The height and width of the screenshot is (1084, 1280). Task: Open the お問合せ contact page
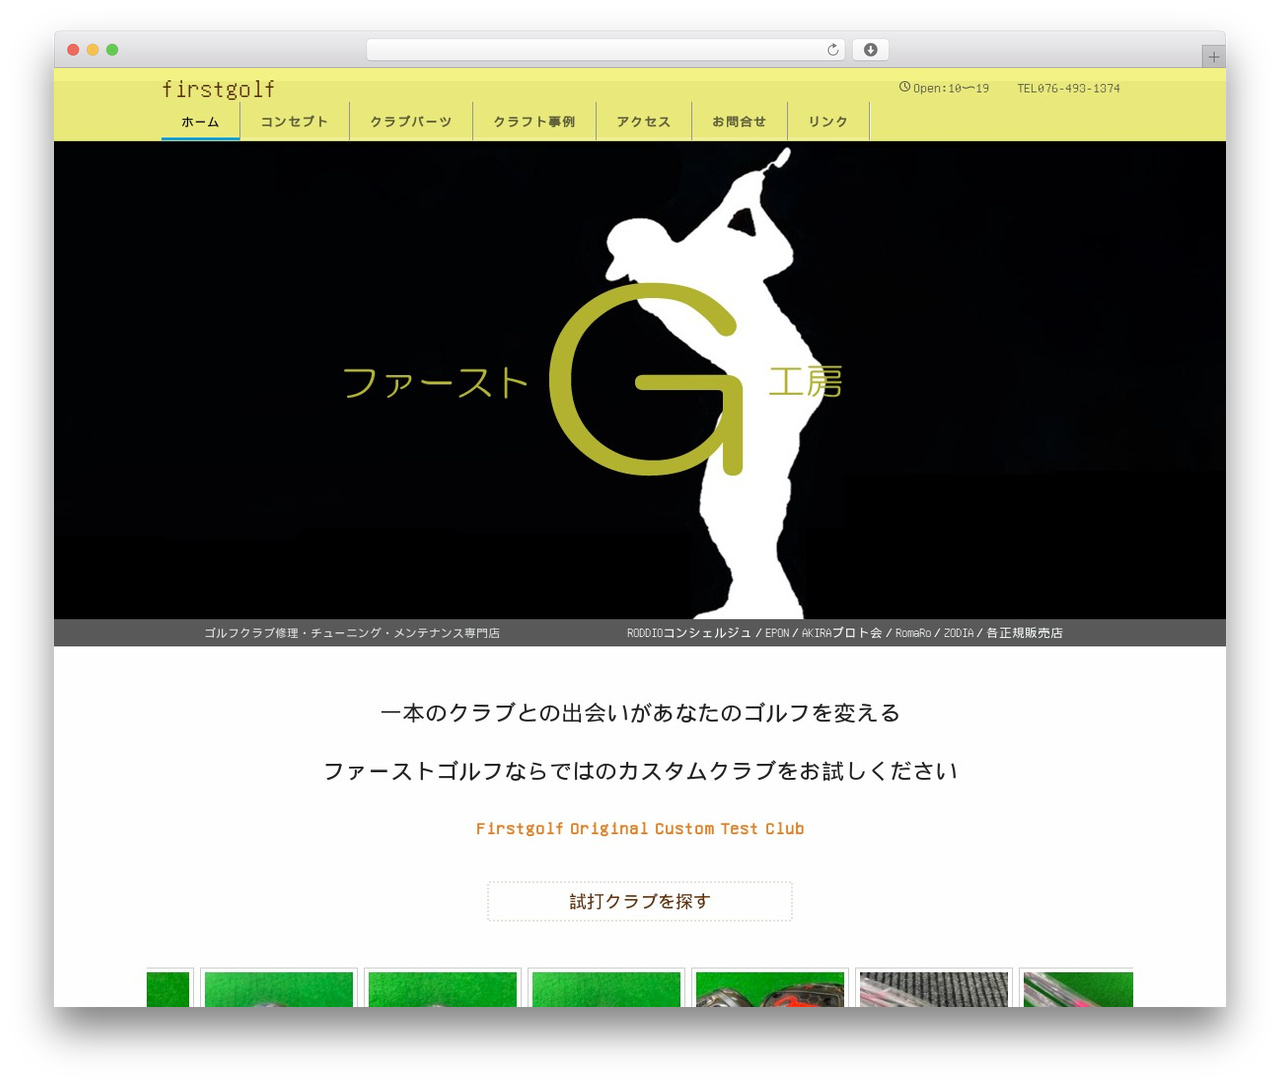tap(739, 122)
